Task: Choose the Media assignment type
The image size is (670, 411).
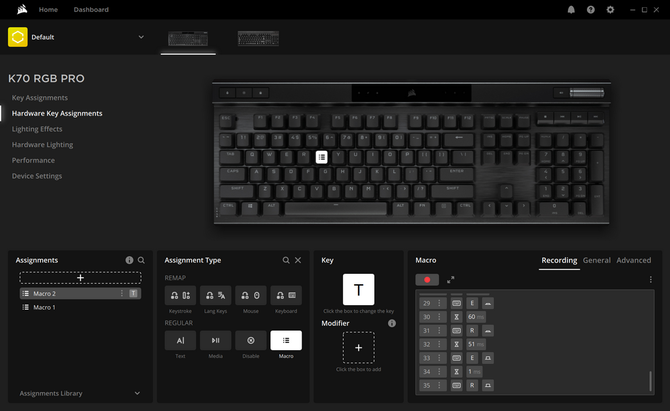Action: click(x=215, y=340)
